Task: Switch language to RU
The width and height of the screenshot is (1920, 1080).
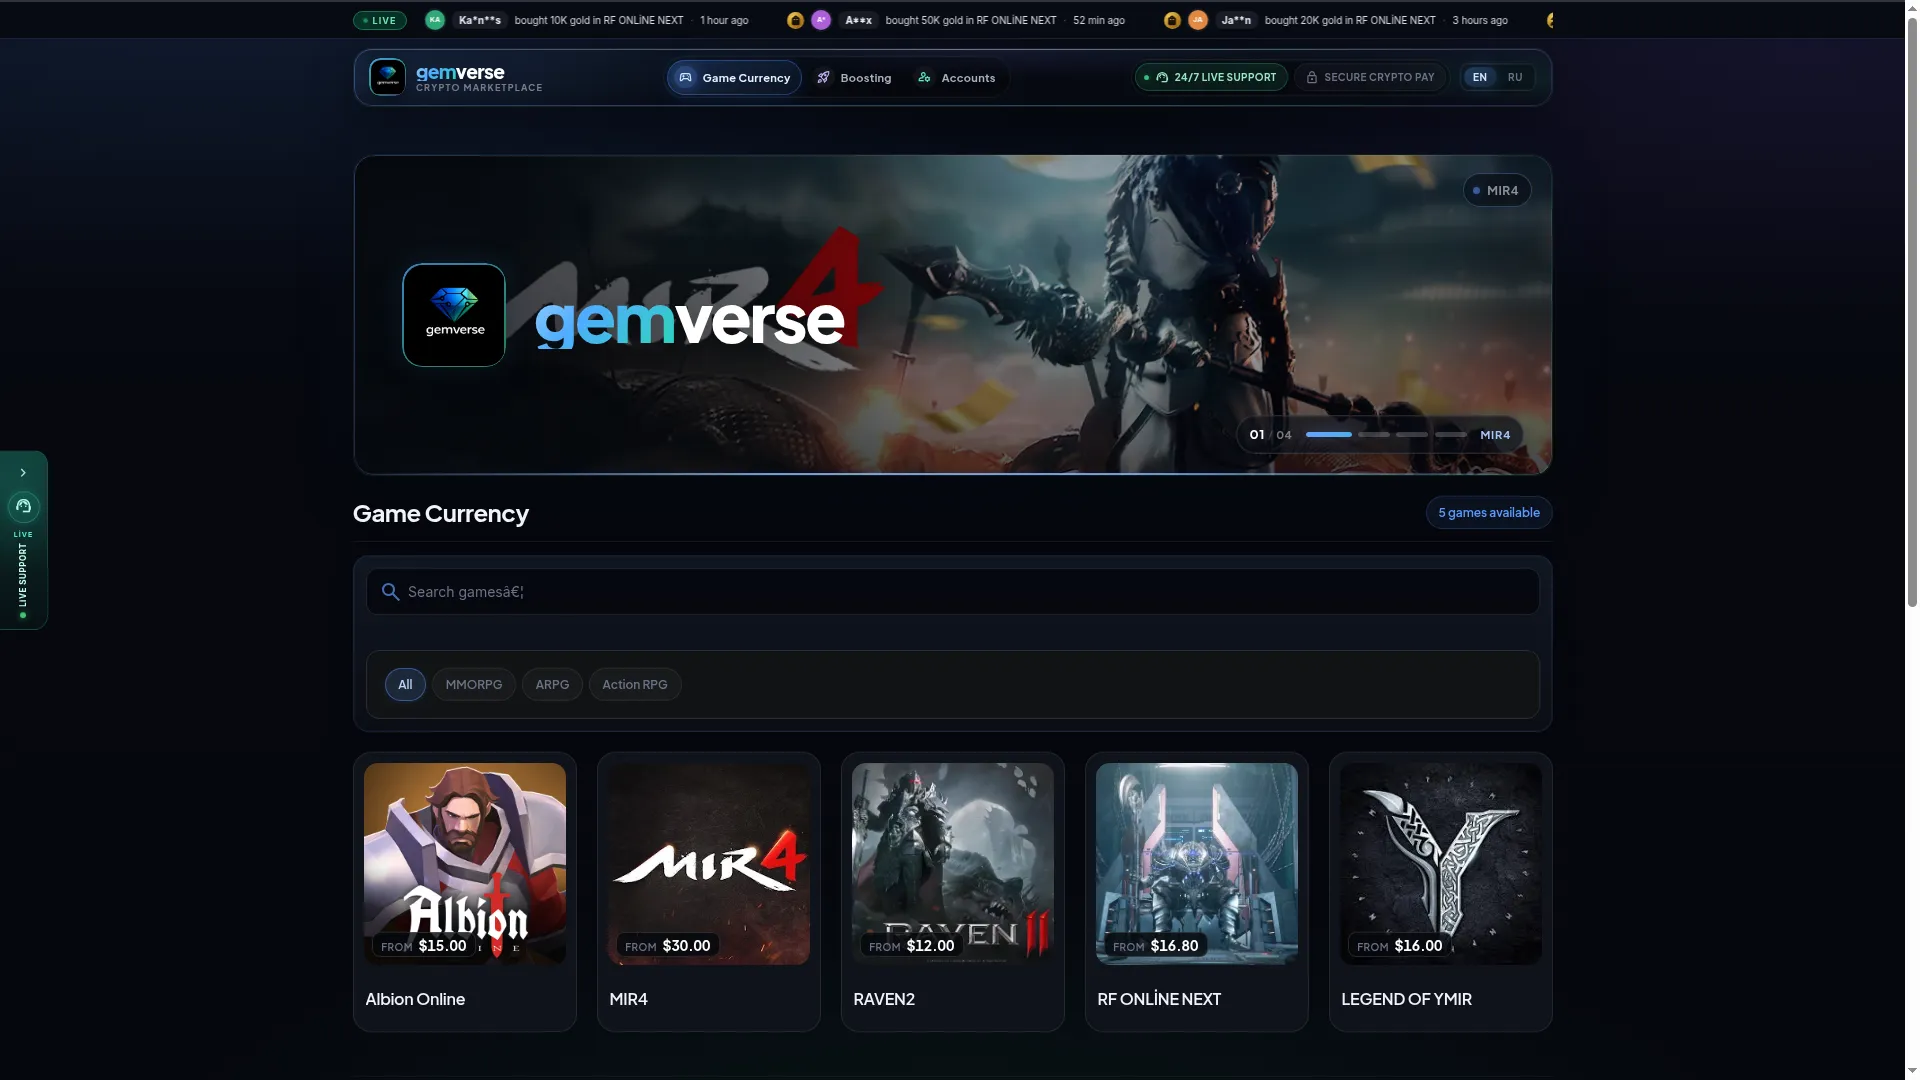Action: click(x=1515, y=77)
